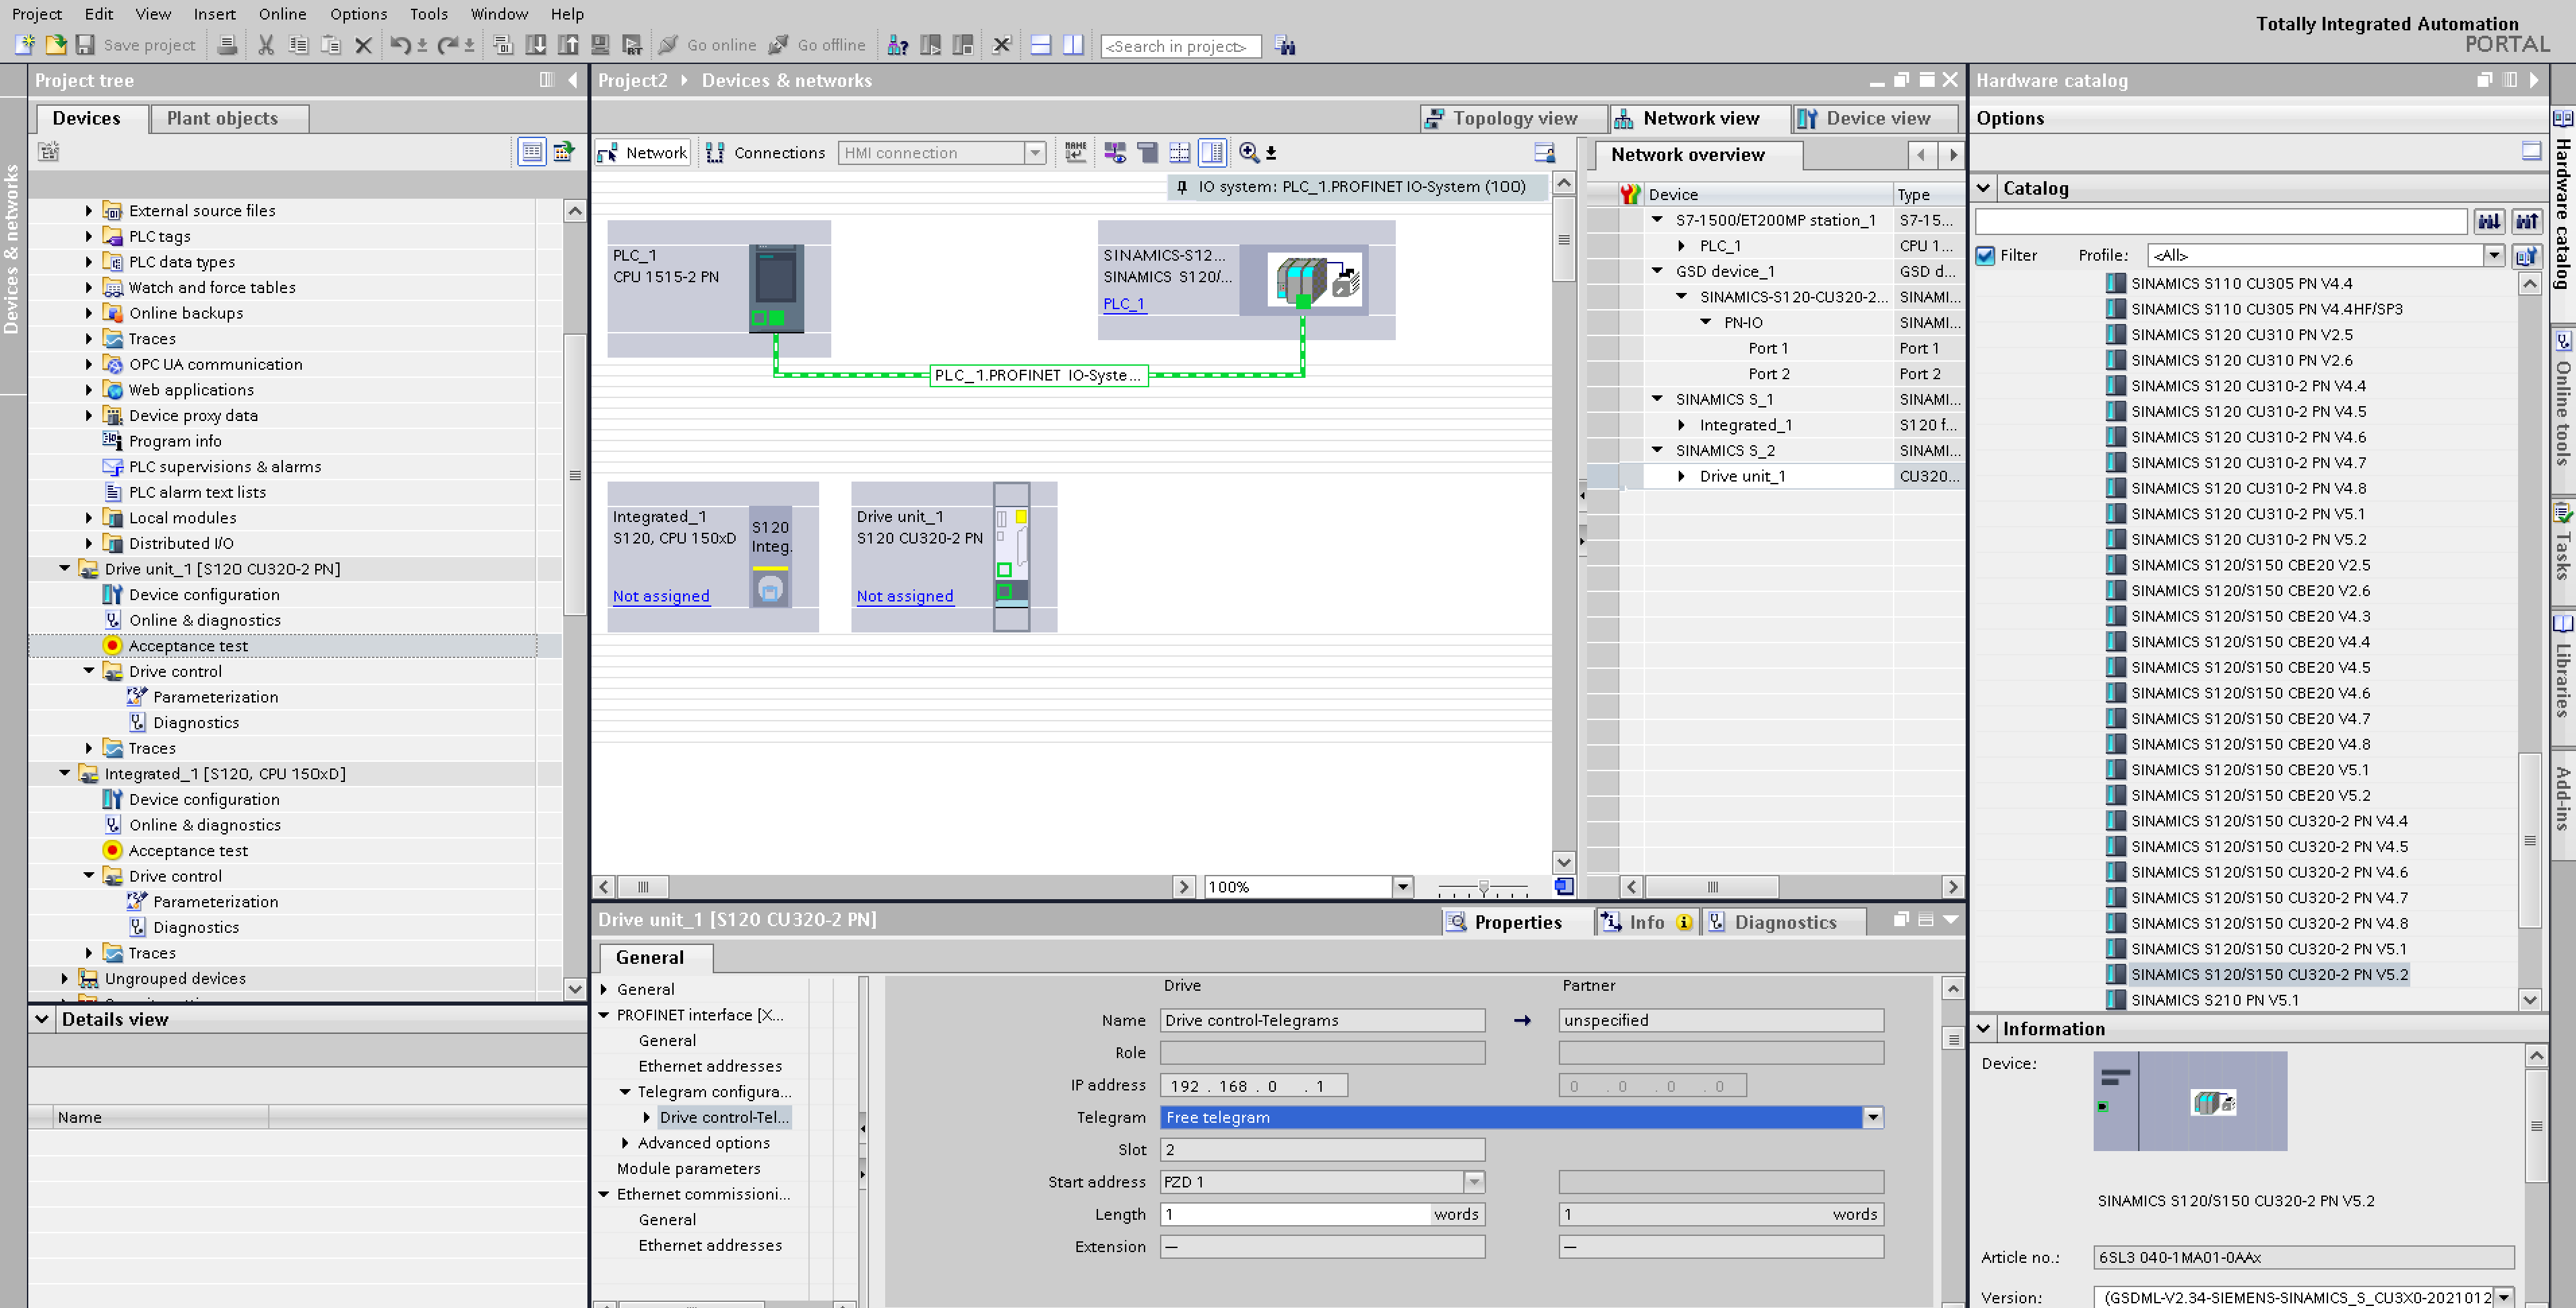
Task: Click the zoom magnifier icon in network toolbar
Action: point(1248,152)
